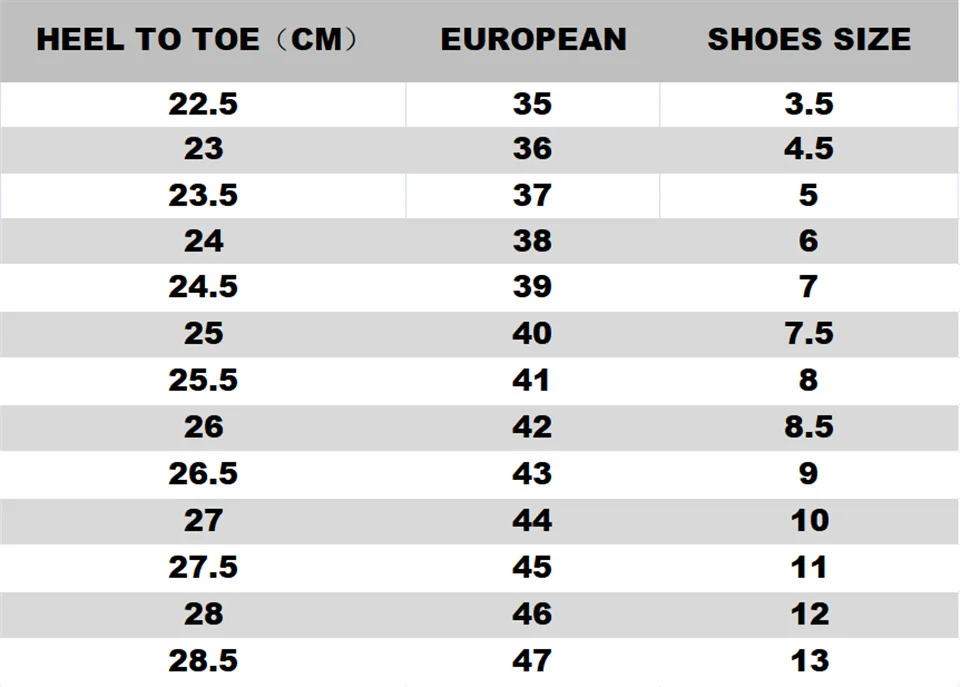Select the 27.5 heel to toe cell
Viewport: 960px width, 687px height.
[203, 567]
